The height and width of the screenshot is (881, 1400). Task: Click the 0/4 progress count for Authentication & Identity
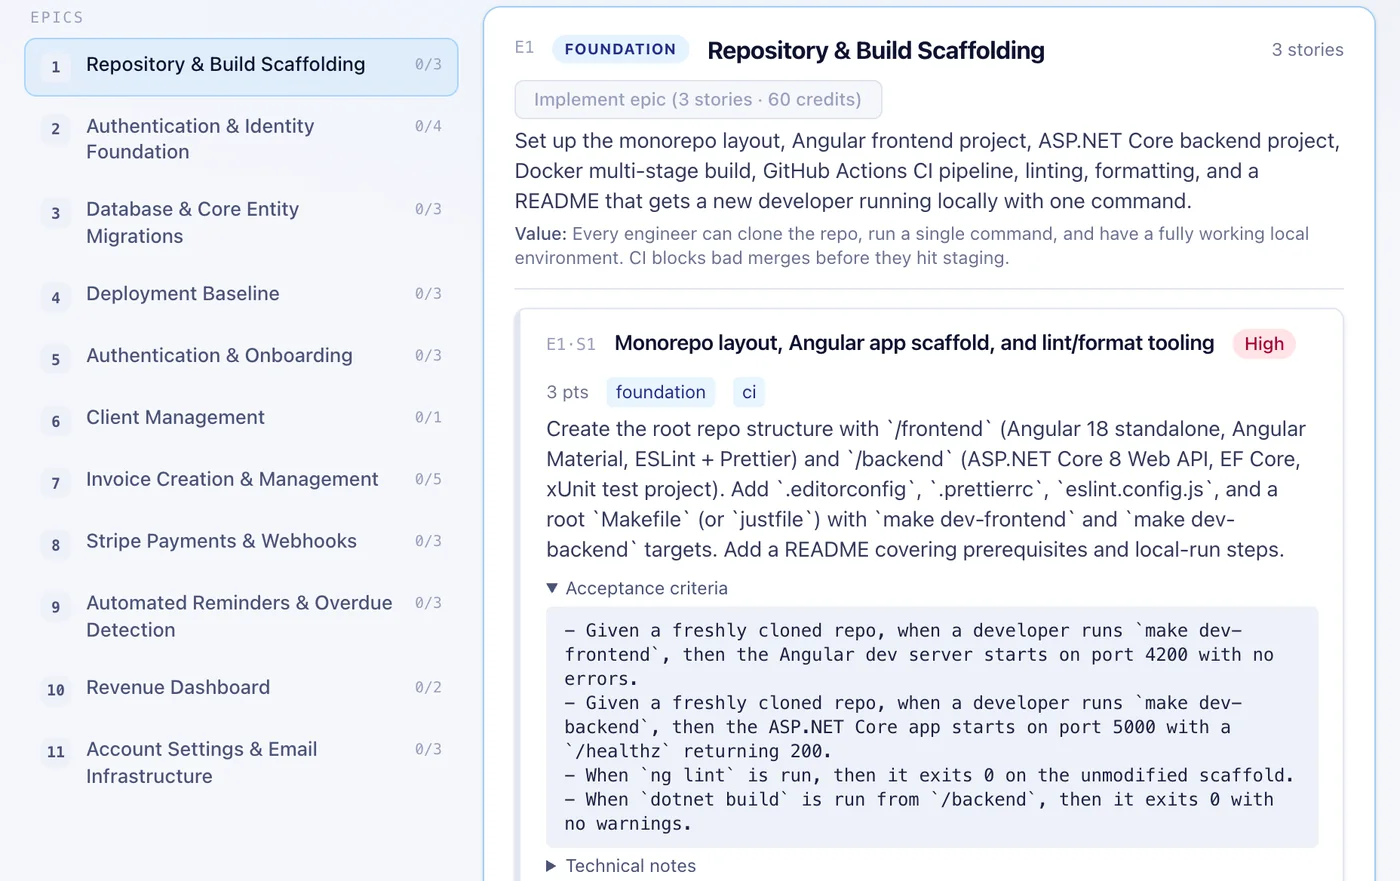(x=428, y=126)
